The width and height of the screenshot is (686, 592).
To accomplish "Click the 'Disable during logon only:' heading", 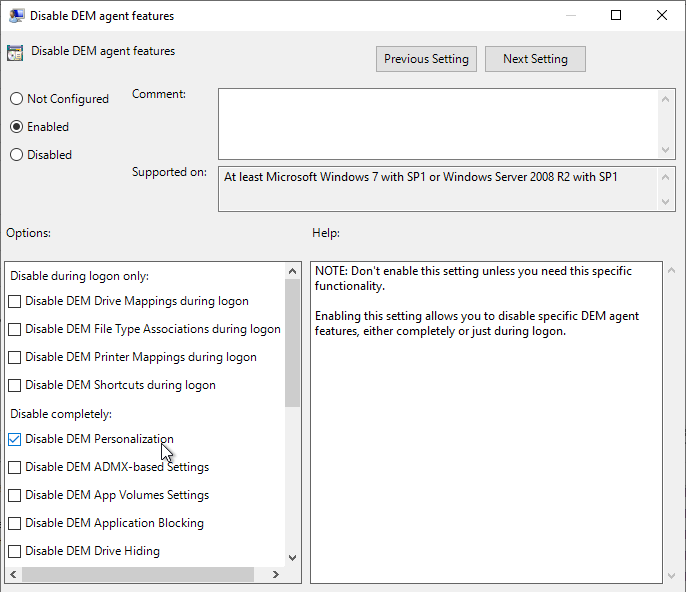I will point(80,276).
